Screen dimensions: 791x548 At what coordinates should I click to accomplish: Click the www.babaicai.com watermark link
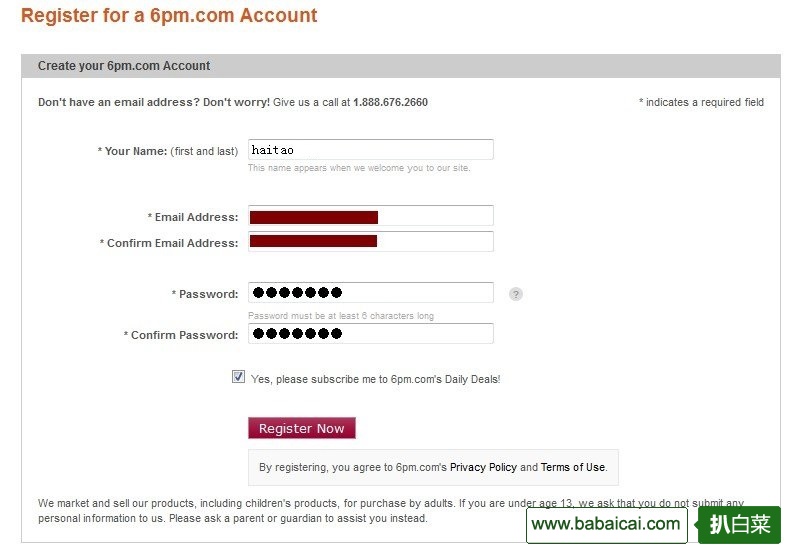(x=606, y=524)
